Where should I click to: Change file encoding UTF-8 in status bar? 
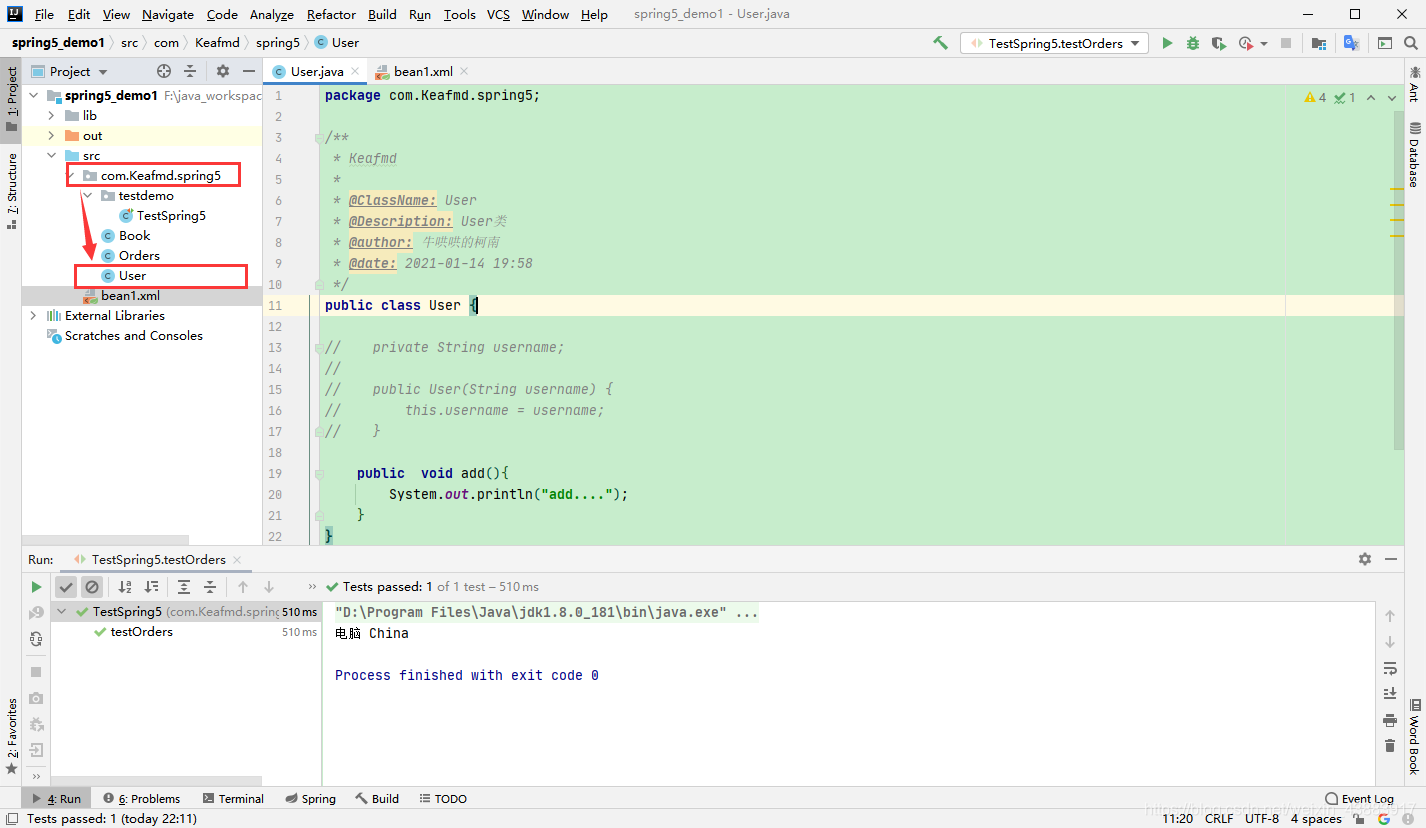point(1261,819)
